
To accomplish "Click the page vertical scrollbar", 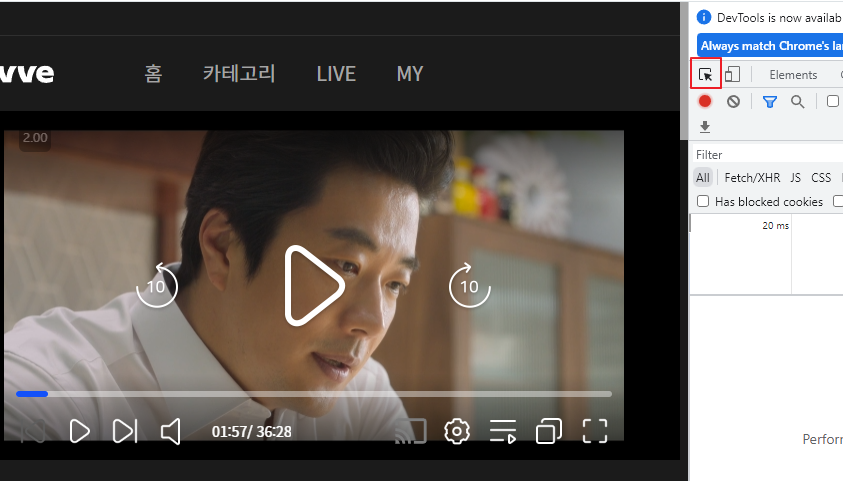I will click(x=684, y=70).
